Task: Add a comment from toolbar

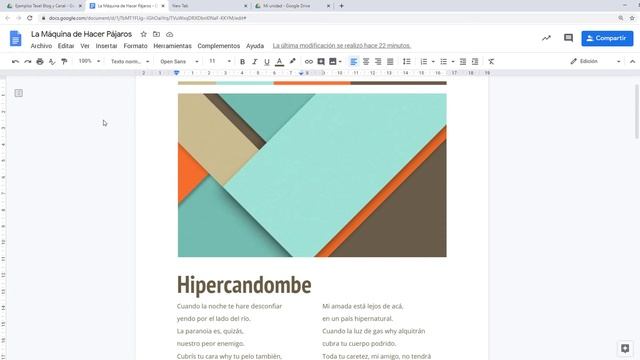Action: tap(321, 62)
